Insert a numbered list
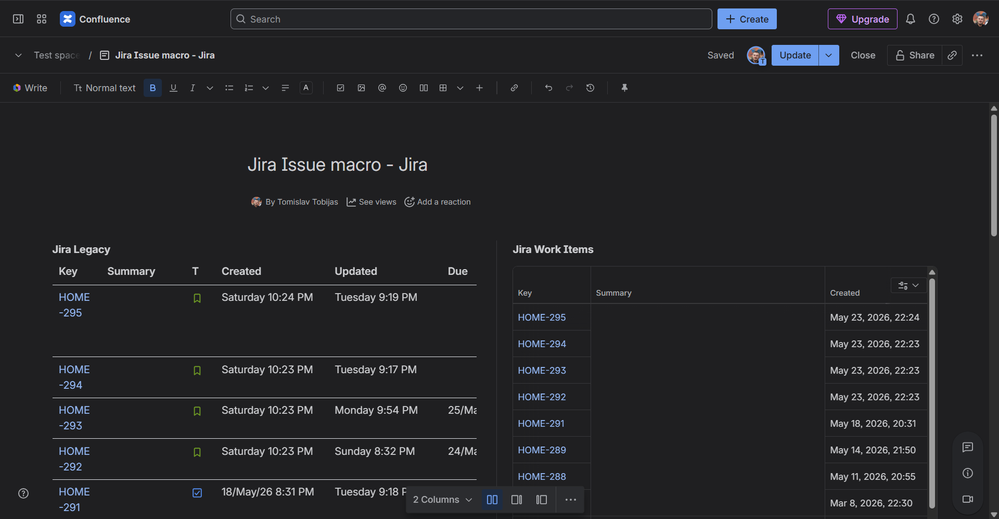 click(x=248, y=88)
